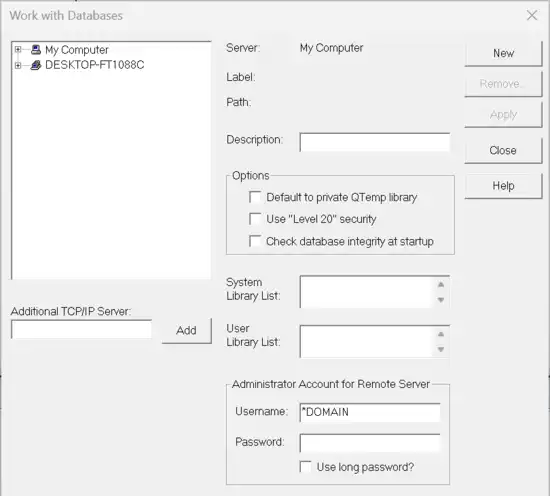This screenshot has height=496, width=550.
Task: Check database integrity at startup checkbox
Action: click(x=255, y=241)
